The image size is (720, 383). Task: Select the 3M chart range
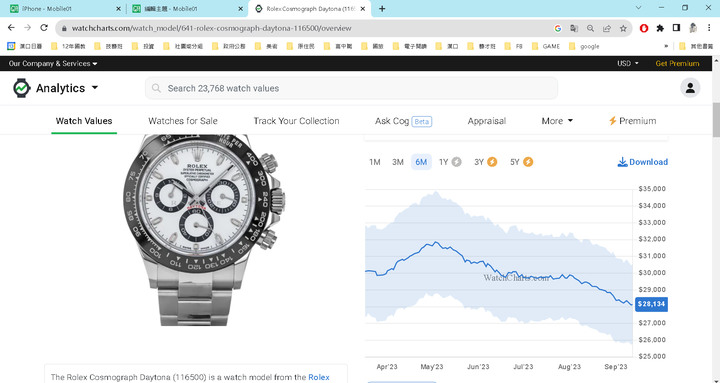click(x=398, y=162)
